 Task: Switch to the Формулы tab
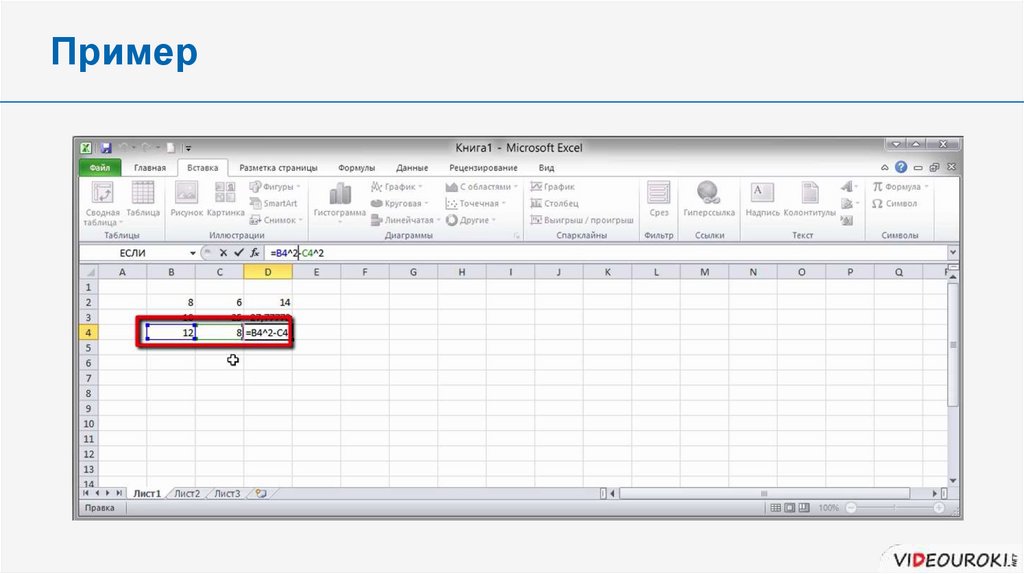(357, 168)
